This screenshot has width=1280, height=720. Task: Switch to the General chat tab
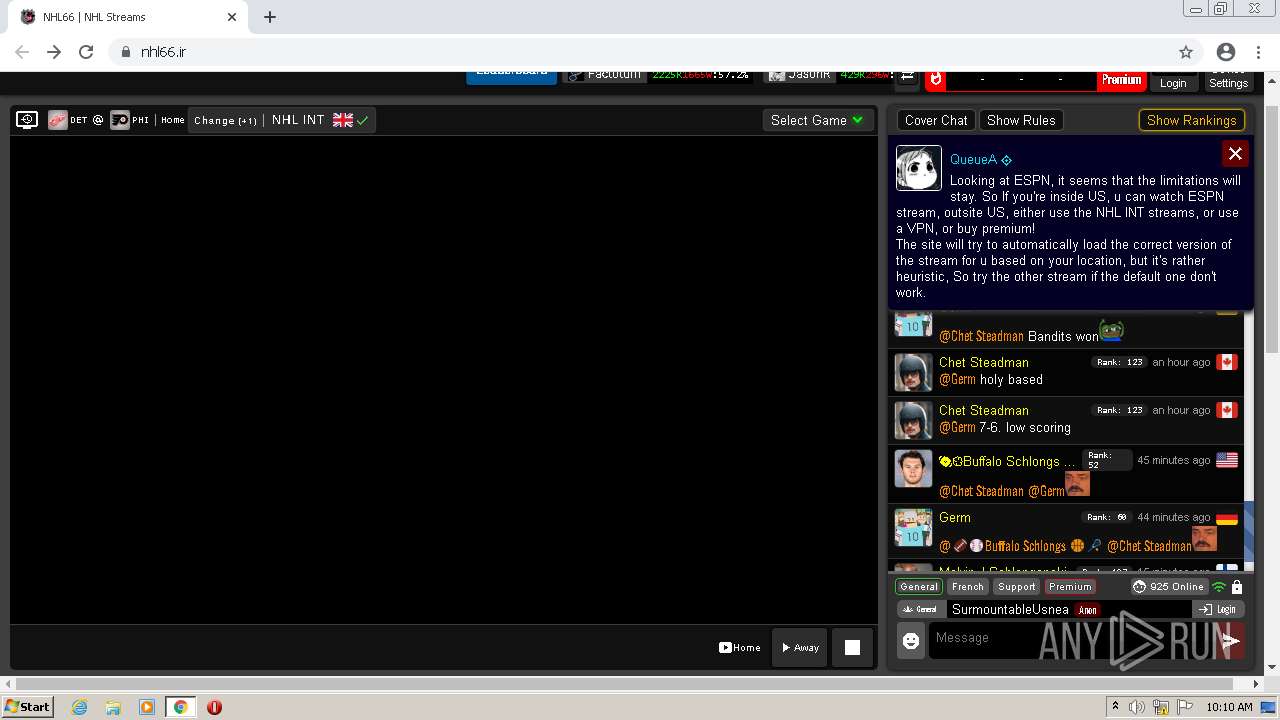click(918, 587)
